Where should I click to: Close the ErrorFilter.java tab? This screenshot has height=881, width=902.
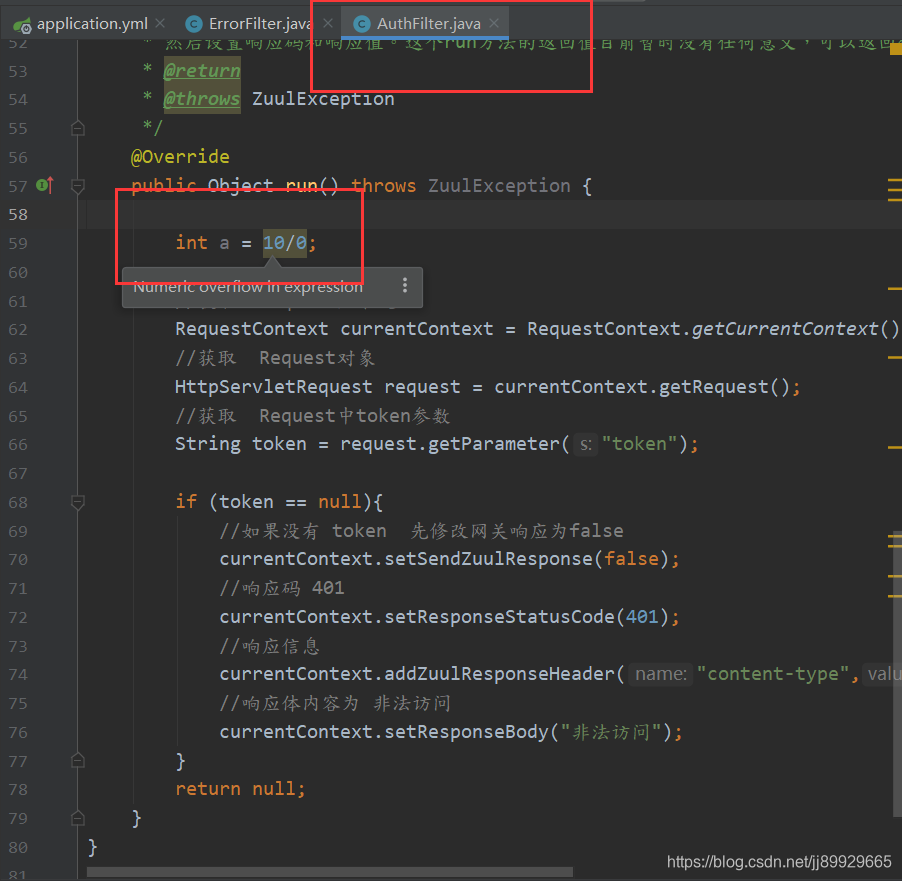[x=328, y=24]
